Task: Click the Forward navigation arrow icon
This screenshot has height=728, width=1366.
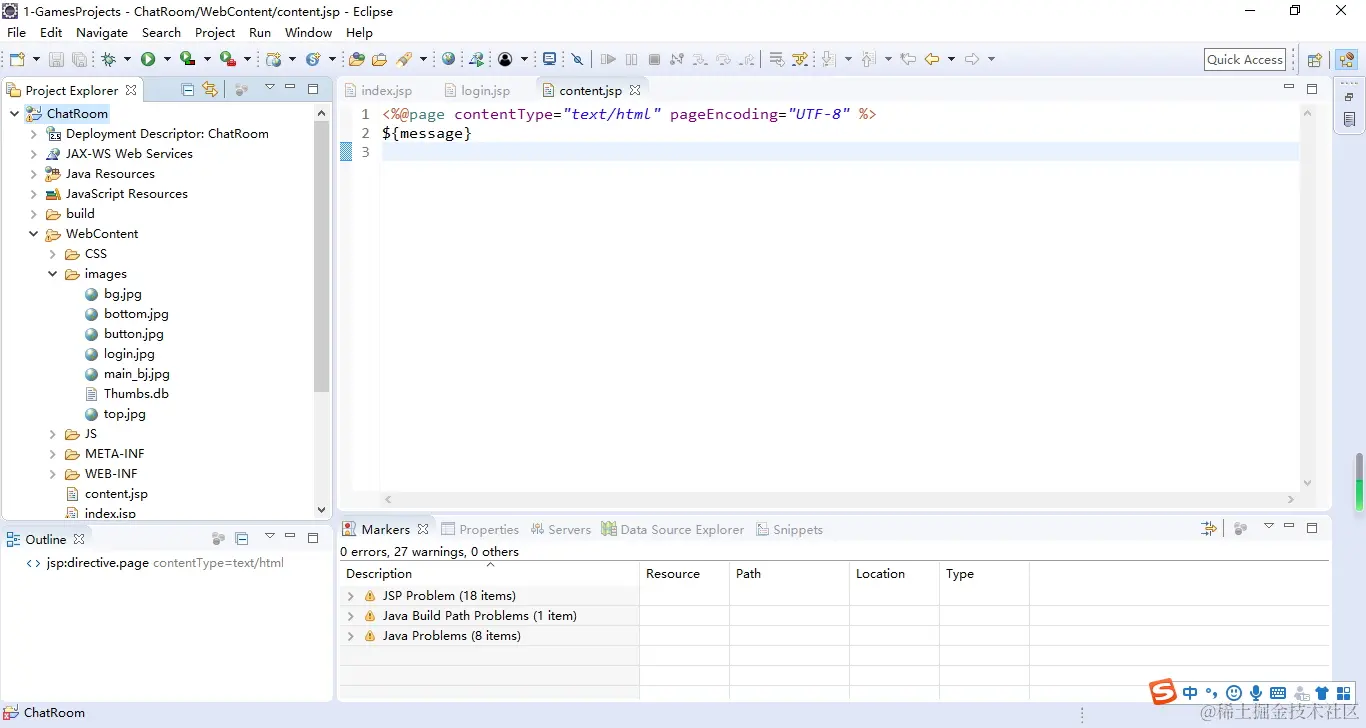Action: point(972,59)
